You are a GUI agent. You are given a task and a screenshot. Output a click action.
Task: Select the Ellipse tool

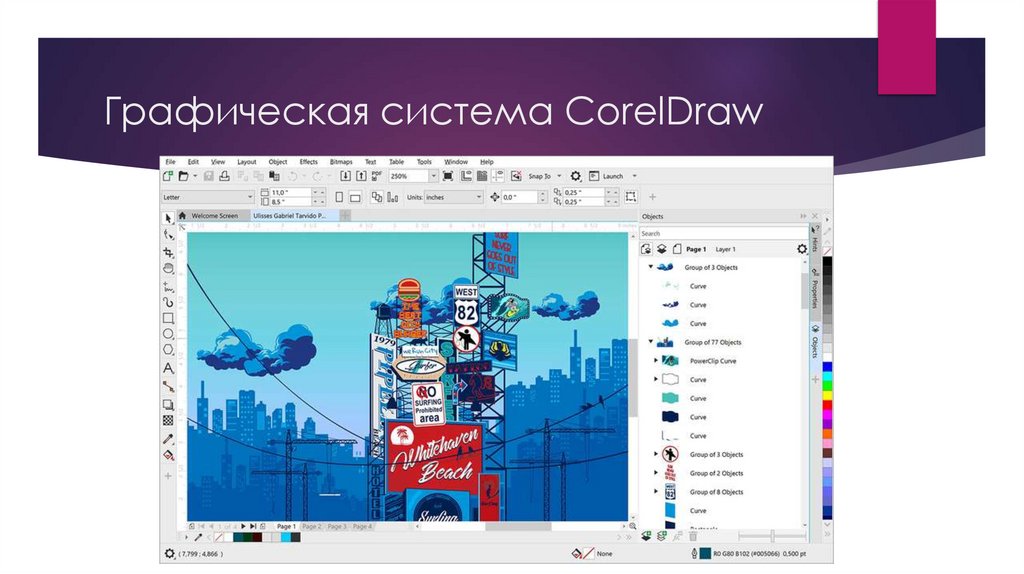tap(168, 334)
